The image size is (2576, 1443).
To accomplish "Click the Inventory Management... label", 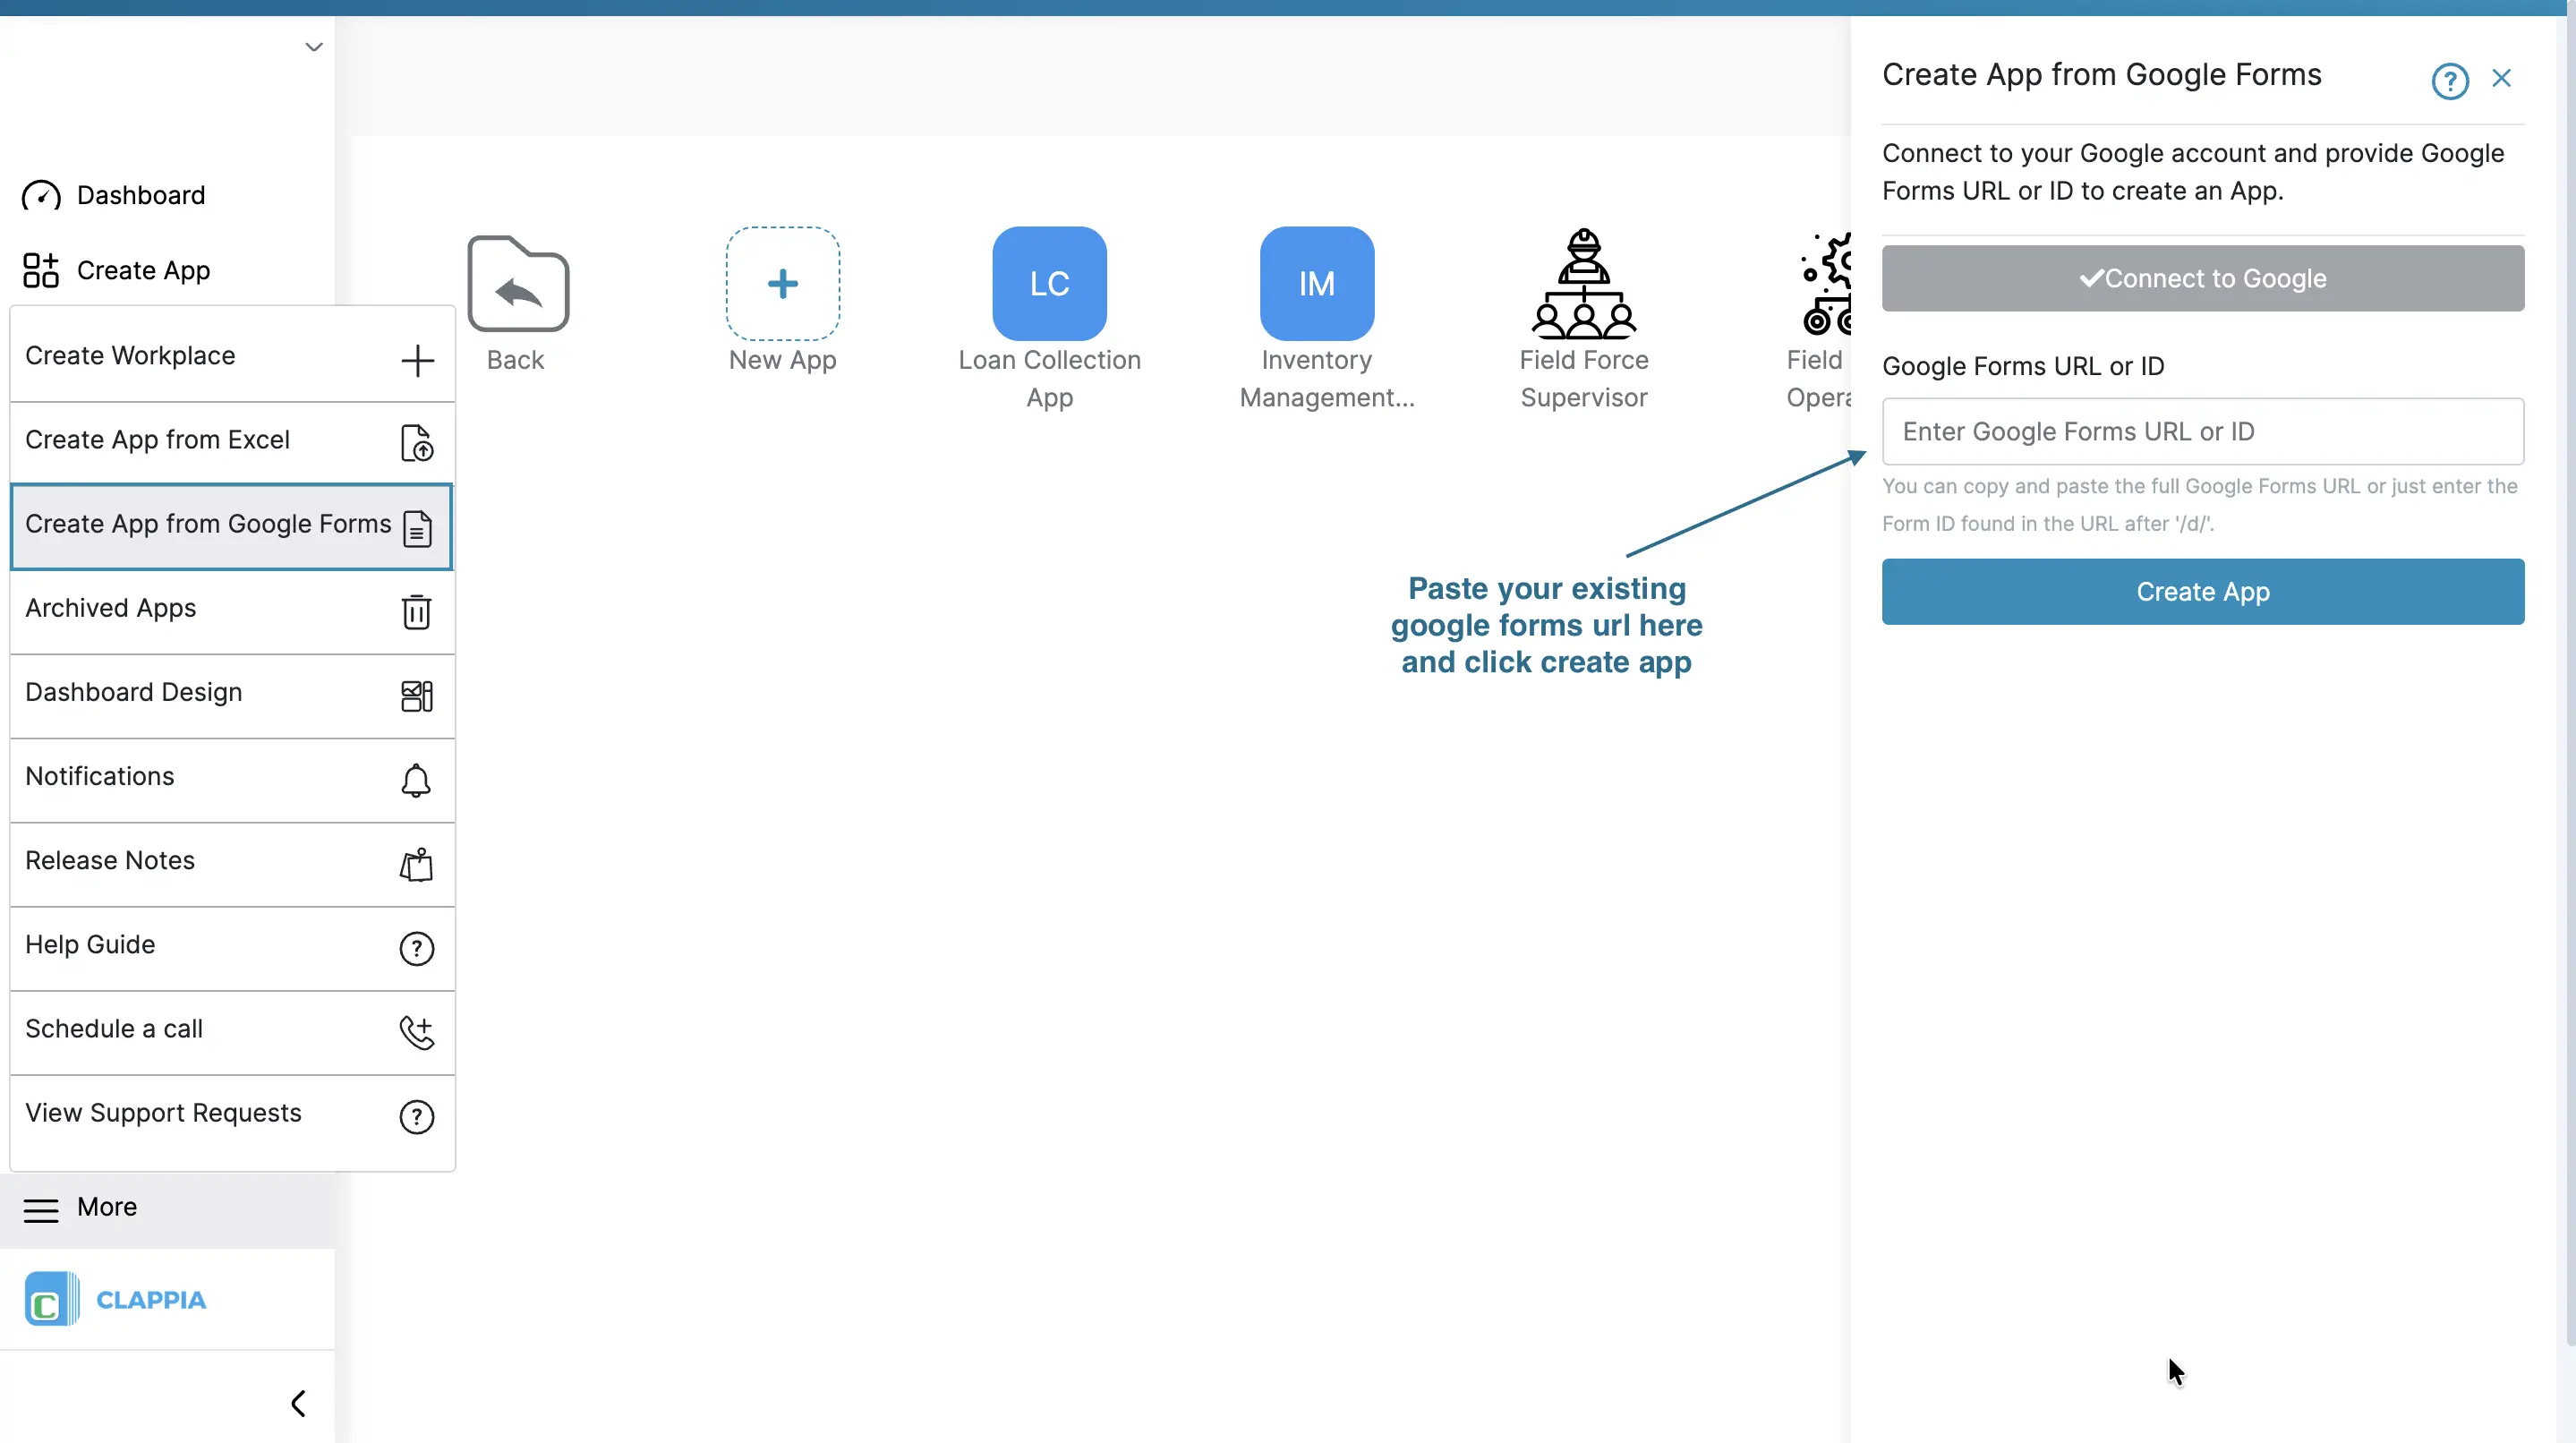I will pyautogui.click(x=1327, y=379).
